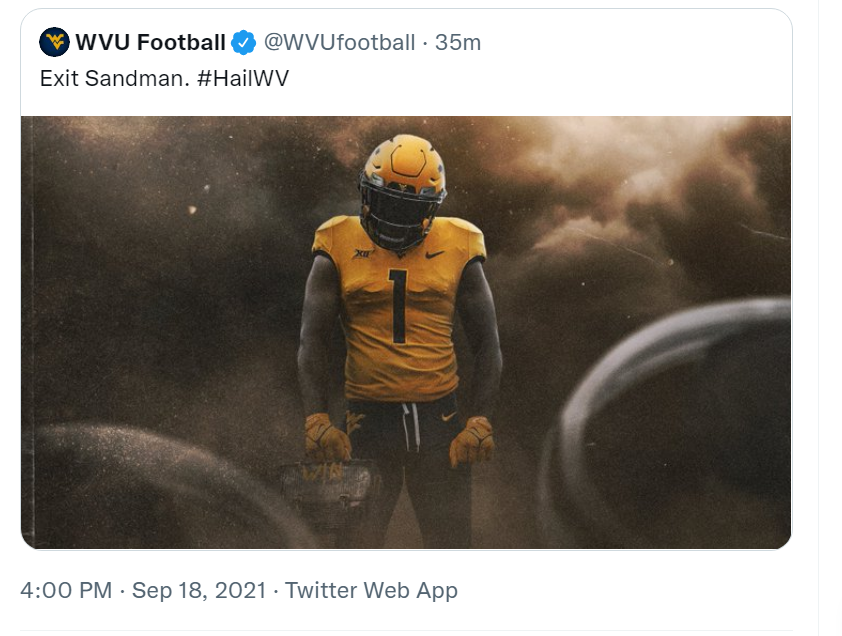Click the 4:00 PM time below the tweet

(x=65, y=590)
